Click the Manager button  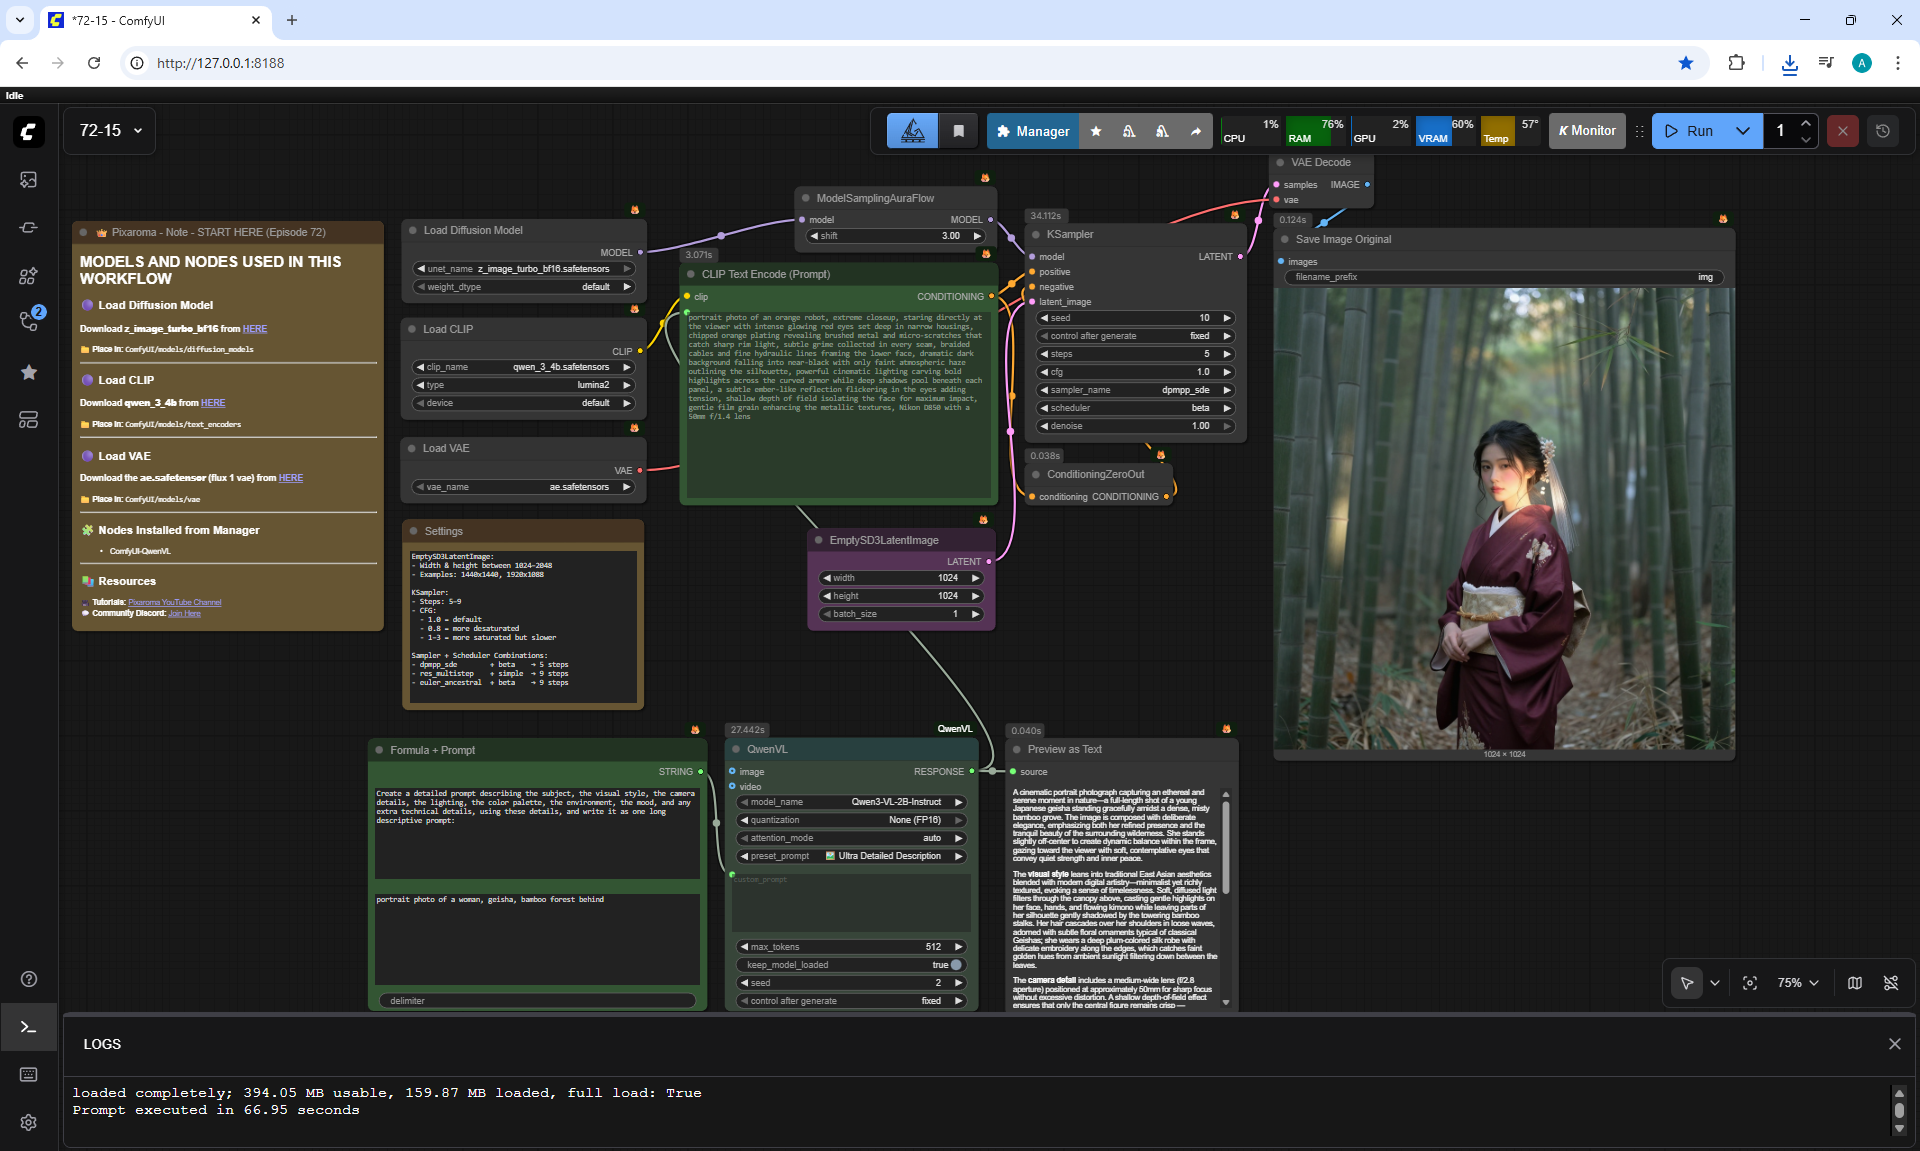pyautogui.click(x=1033, y=131)
